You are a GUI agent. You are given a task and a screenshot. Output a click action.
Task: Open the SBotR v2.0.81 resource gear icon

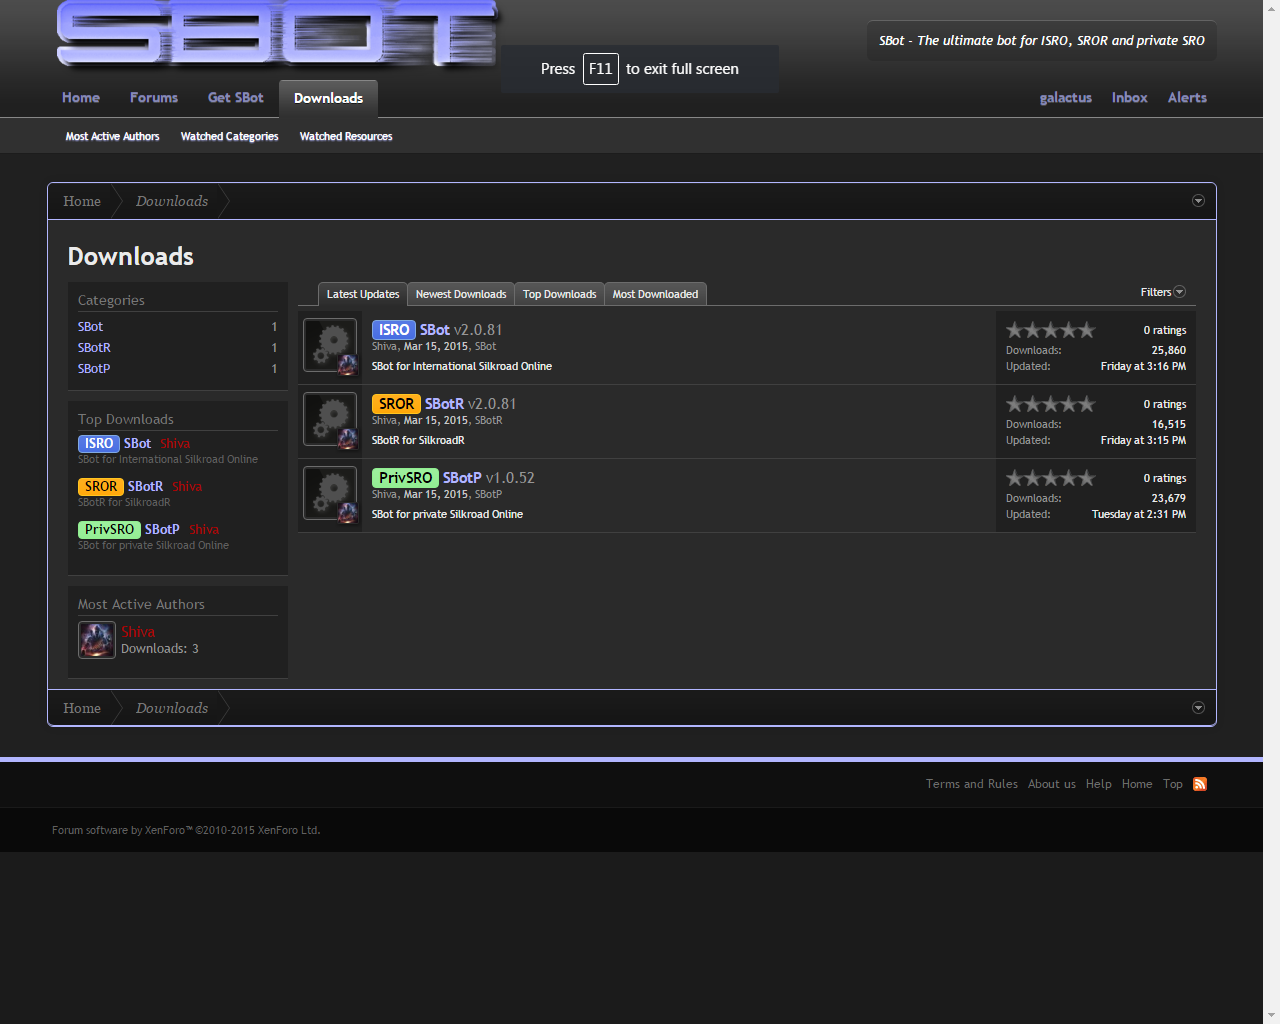point(330,420)
